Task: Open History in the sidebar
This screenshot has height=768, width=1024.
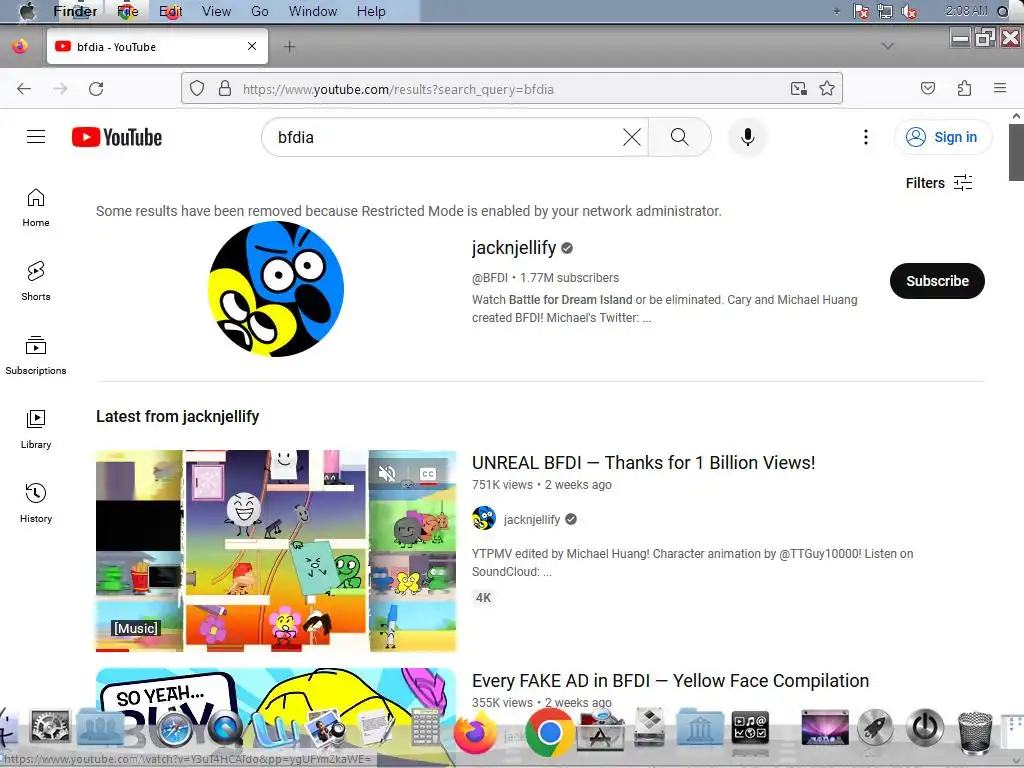Action: coord(36,504)
